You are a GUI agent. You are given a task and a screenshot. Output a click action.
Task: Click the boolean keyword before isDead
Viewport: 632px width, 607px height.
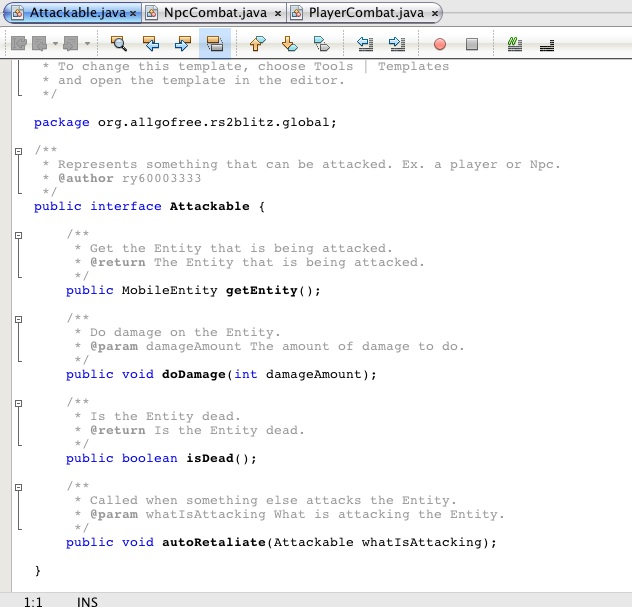150,458
